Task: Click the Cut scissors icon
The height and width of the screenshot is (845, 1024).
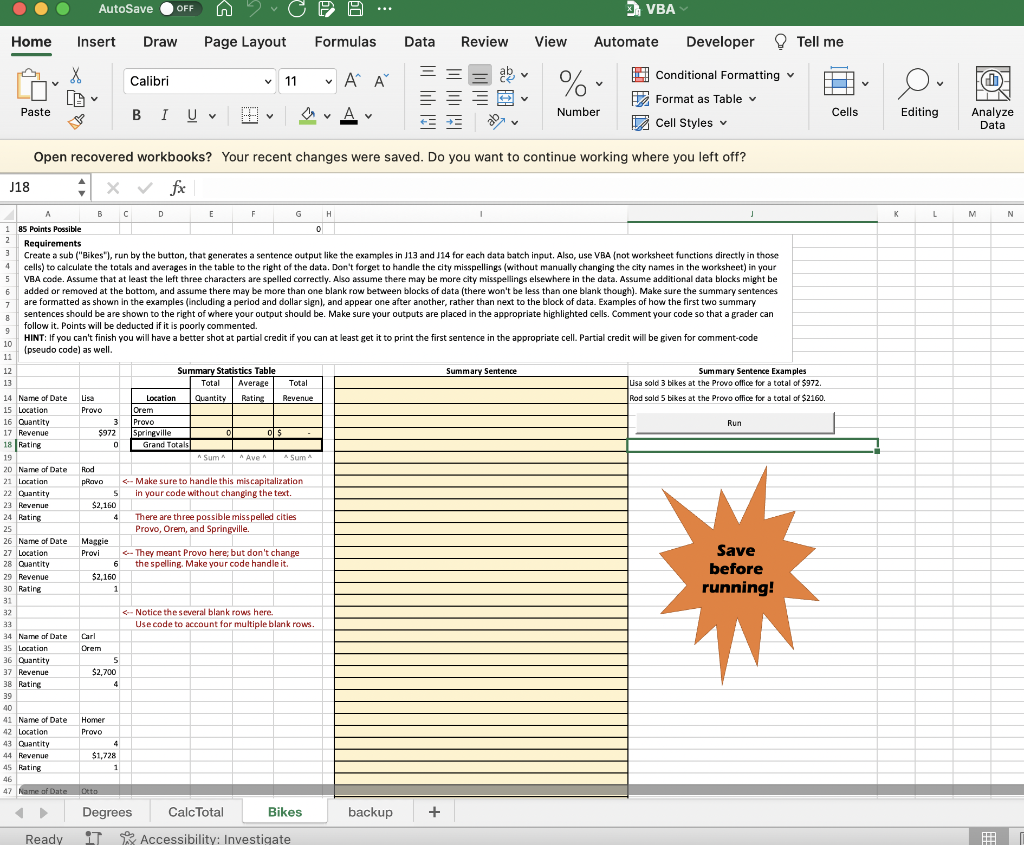Action: pos(78,76)
